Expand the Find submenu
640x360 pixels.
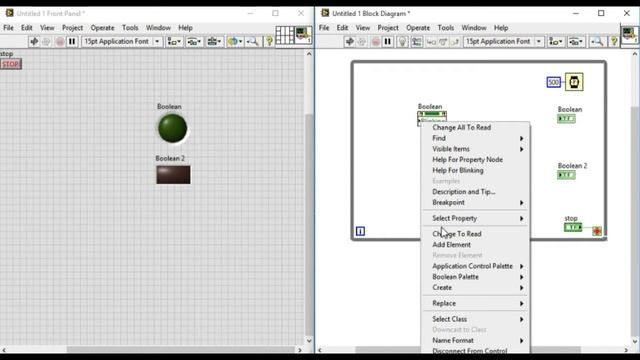(476, 138)
